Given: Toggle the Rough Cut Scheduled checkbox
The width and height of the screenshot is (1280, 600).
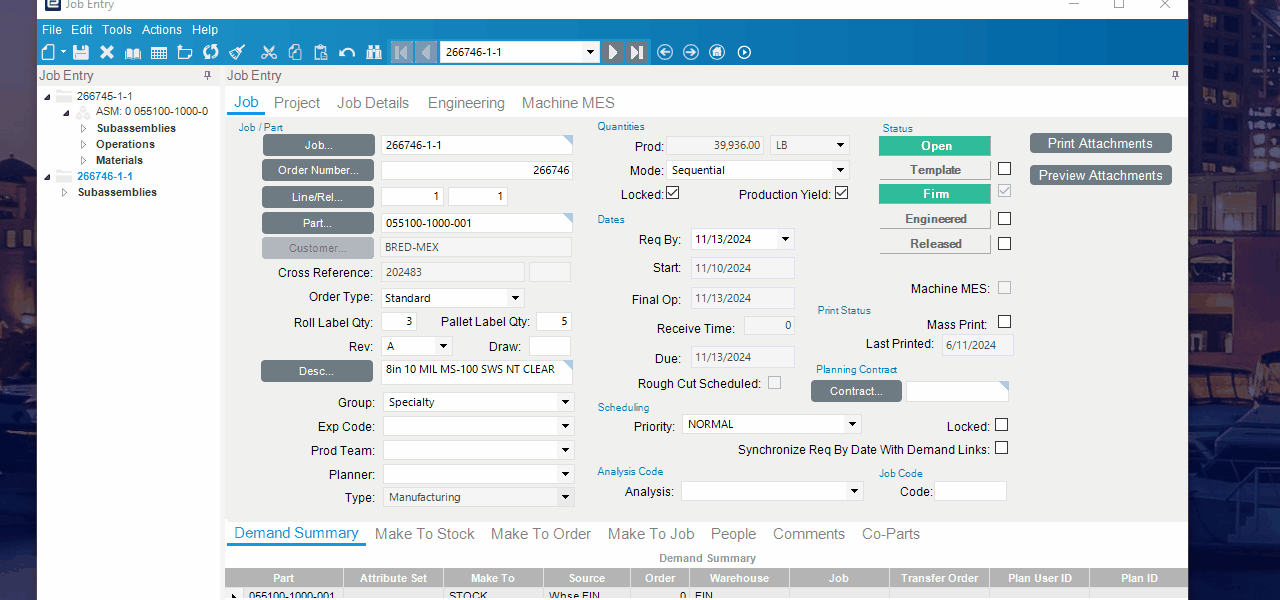Looking at the screenshot, I should coord(774,382).
